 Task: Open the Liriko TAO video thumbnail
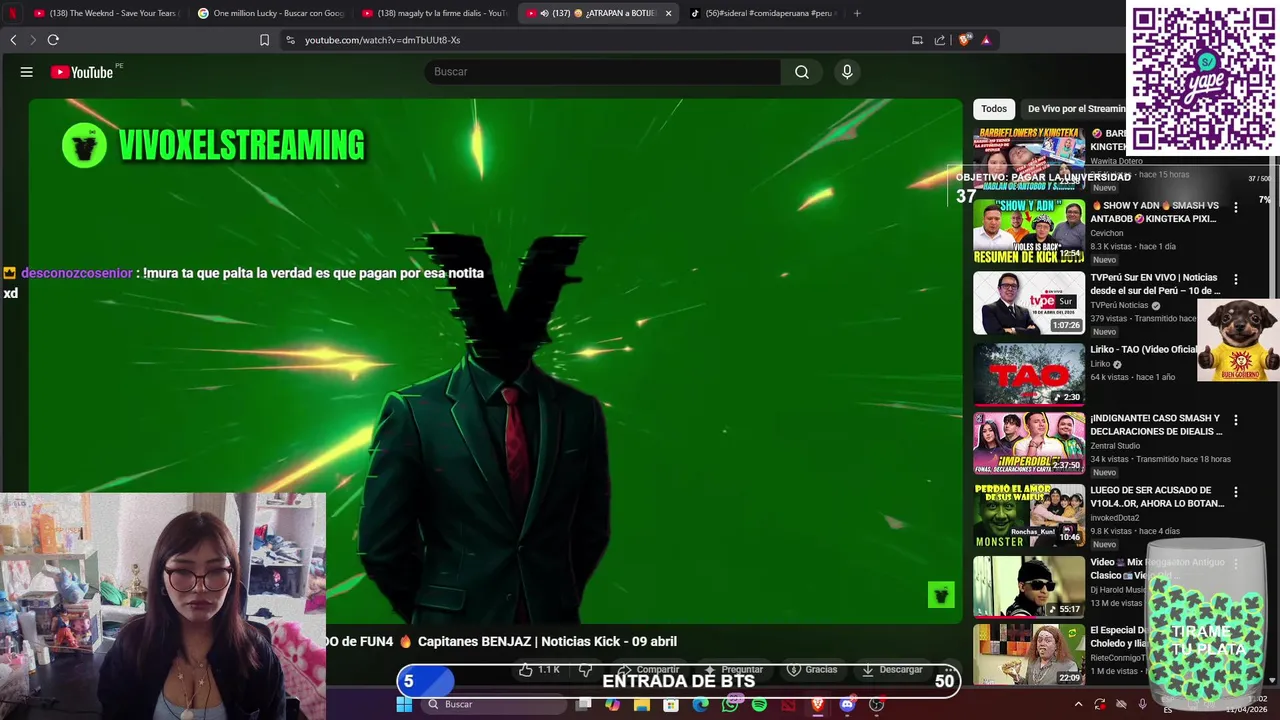pyautogui.click(x=1029, y=375)
